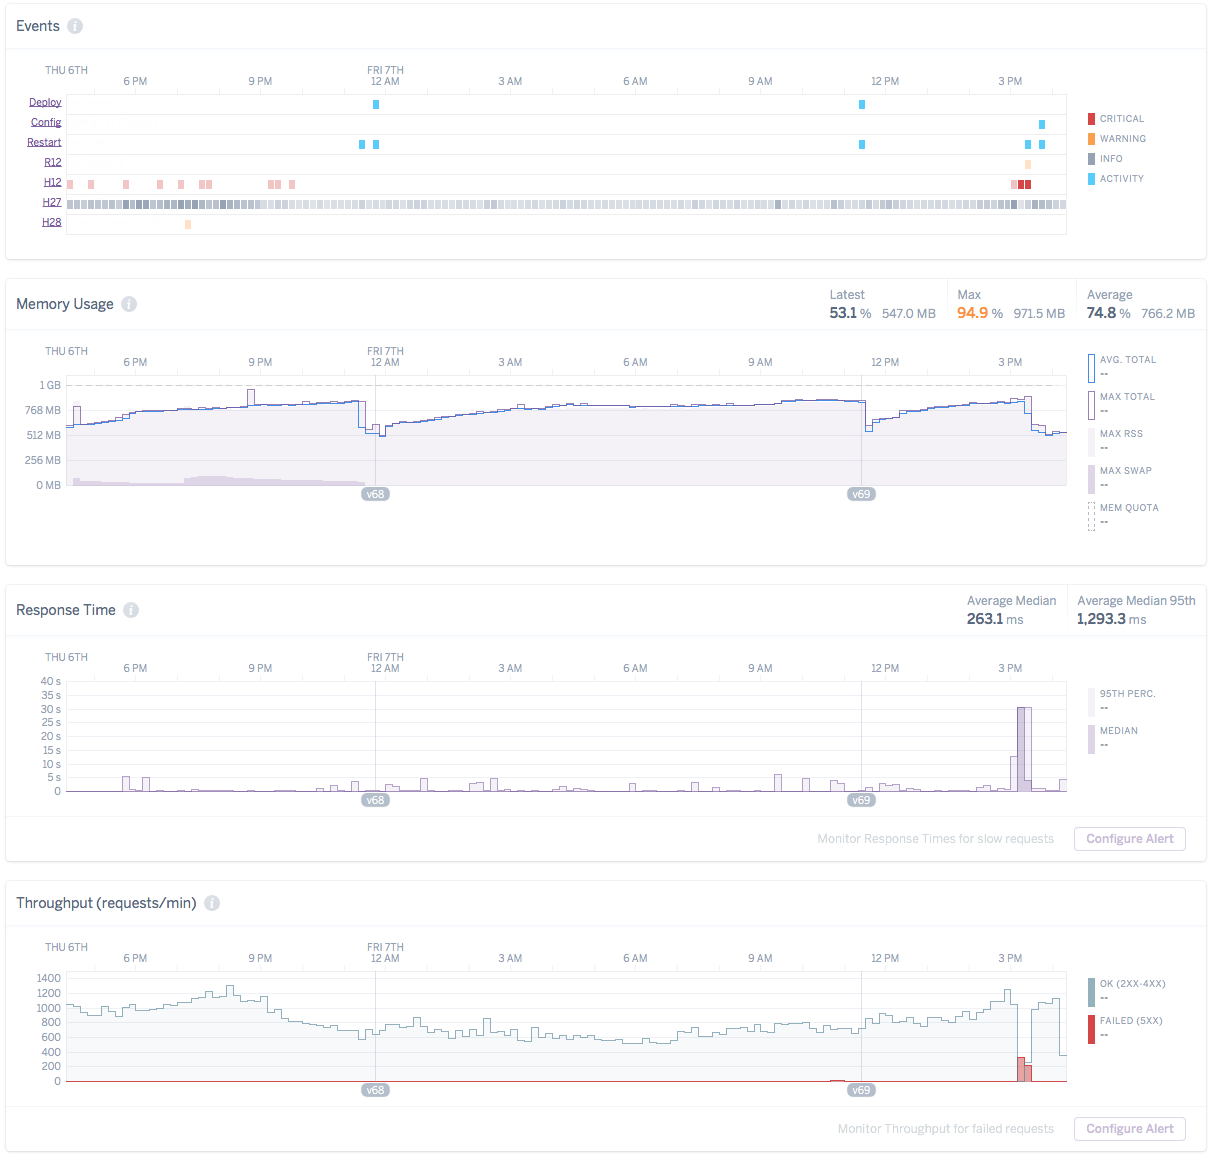
Task: Open the H12 error code link
Action: coord(52,182)
